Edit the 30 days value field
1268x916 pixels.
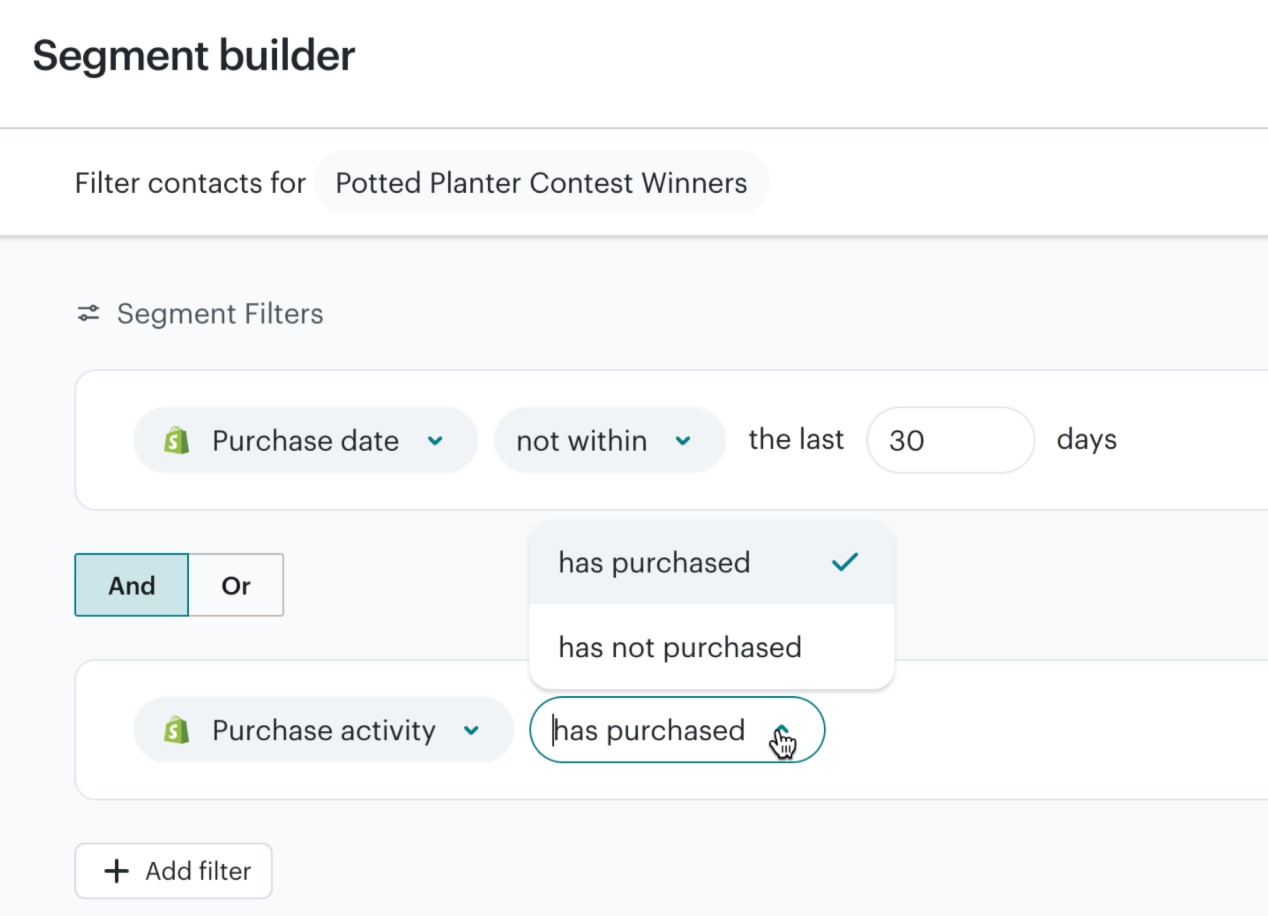pos(949,440)
